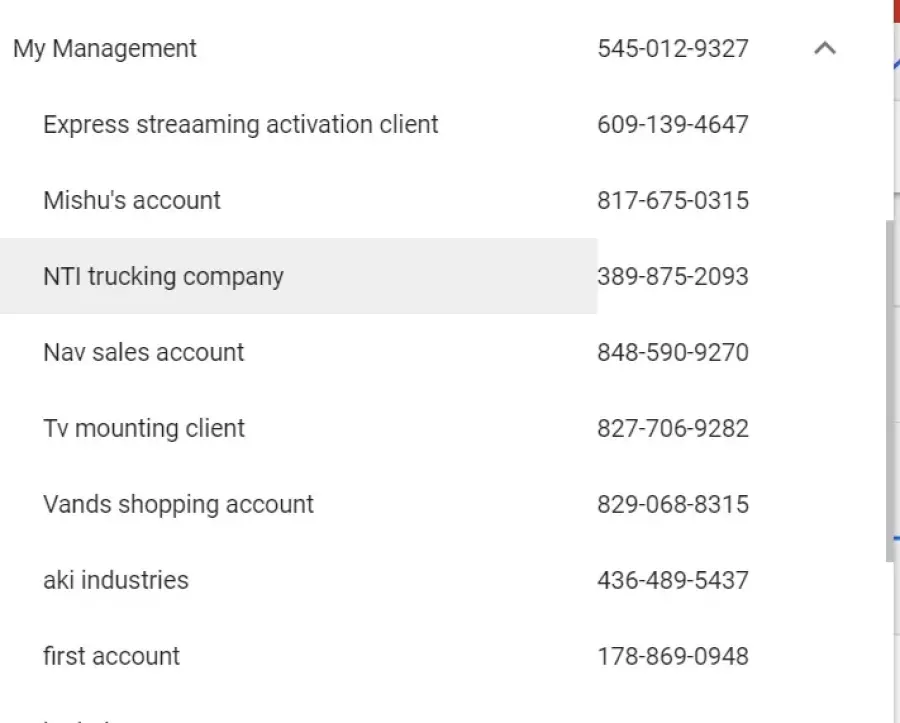Click My Management ID 545-012-9327
Viewport: 900px width, 723px height.
[x=672, y=48]
